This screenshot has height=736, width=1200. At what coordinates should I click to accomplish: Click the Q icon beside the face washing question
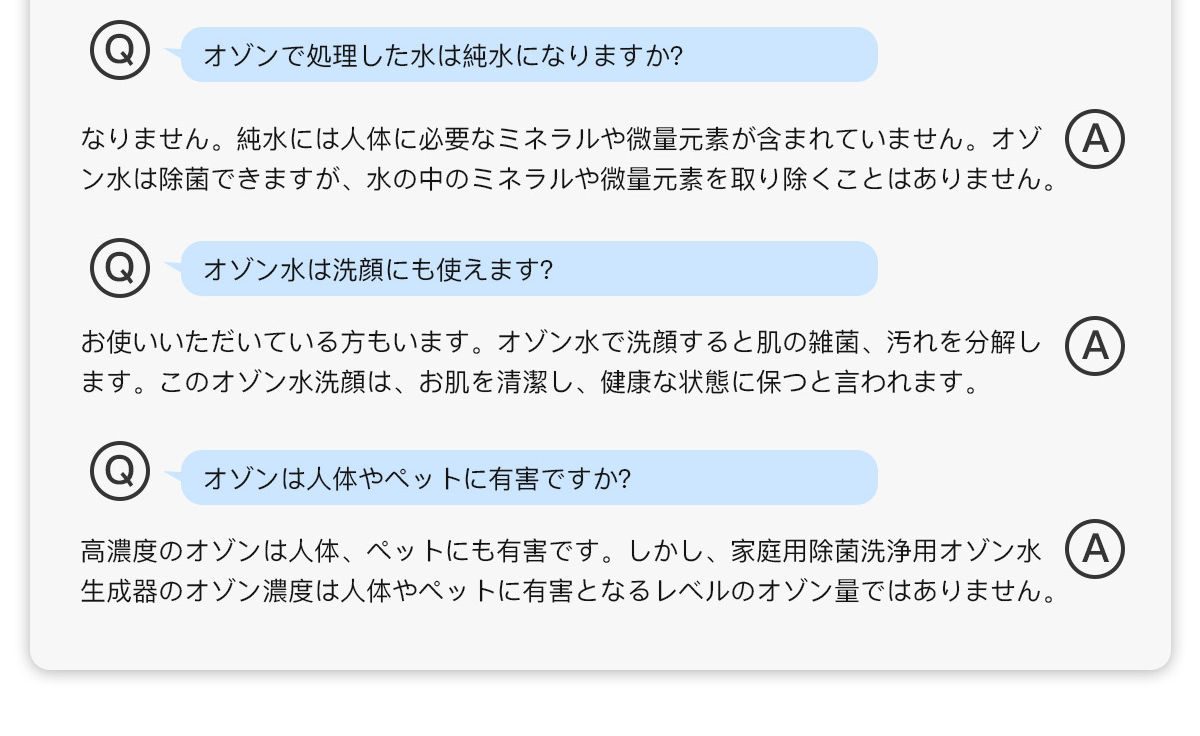(x=120, y=267)
